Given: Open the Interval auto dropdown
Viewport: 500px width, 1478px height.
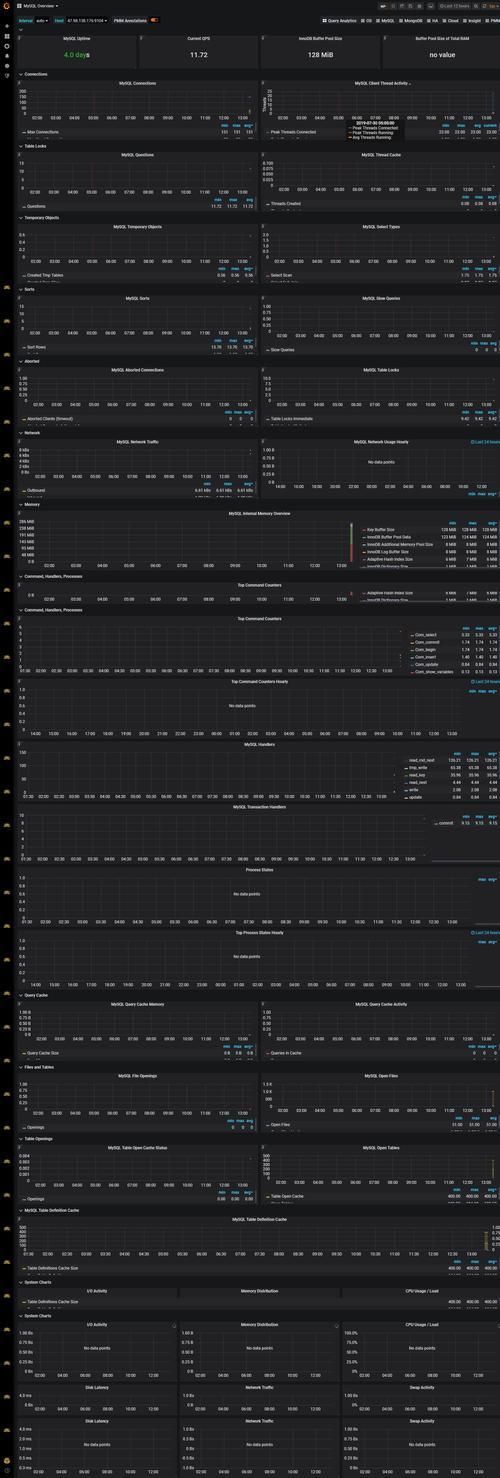Looking at the screenshot, I should pos(41,20).
